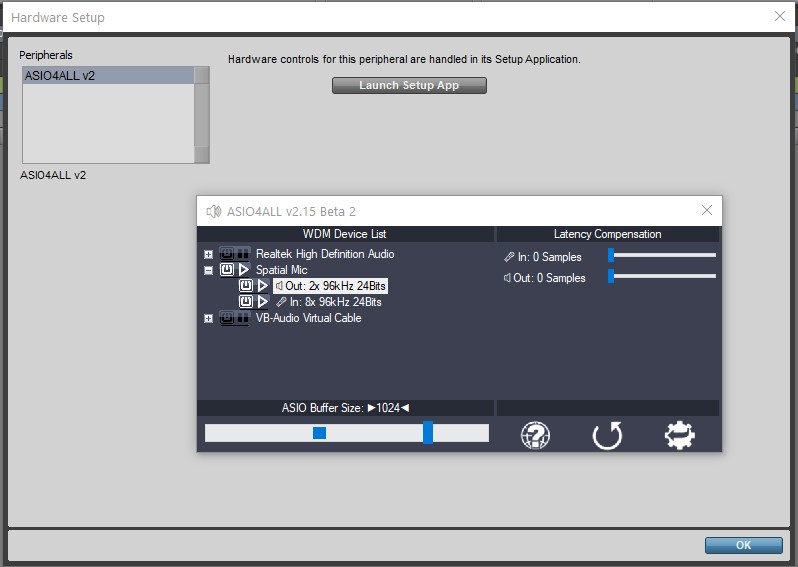Image resolution: width=798 pixels, height=567 pixels.
Task: Click the Out latency compensation slider
Action: (662, 276)
